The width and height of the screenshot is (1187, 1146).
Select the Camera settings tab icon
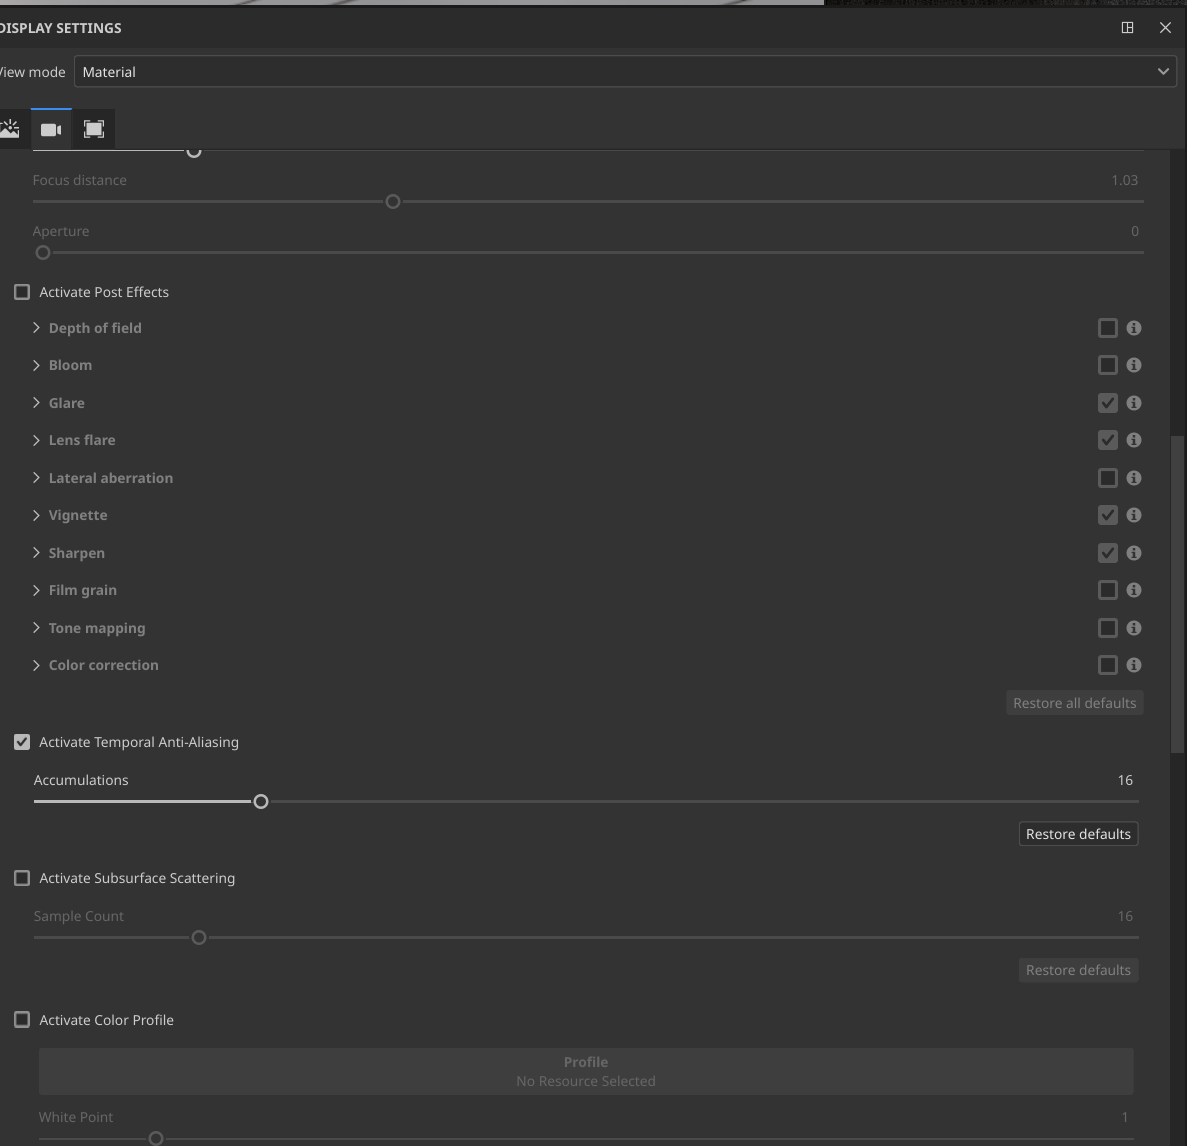(51, 129)
